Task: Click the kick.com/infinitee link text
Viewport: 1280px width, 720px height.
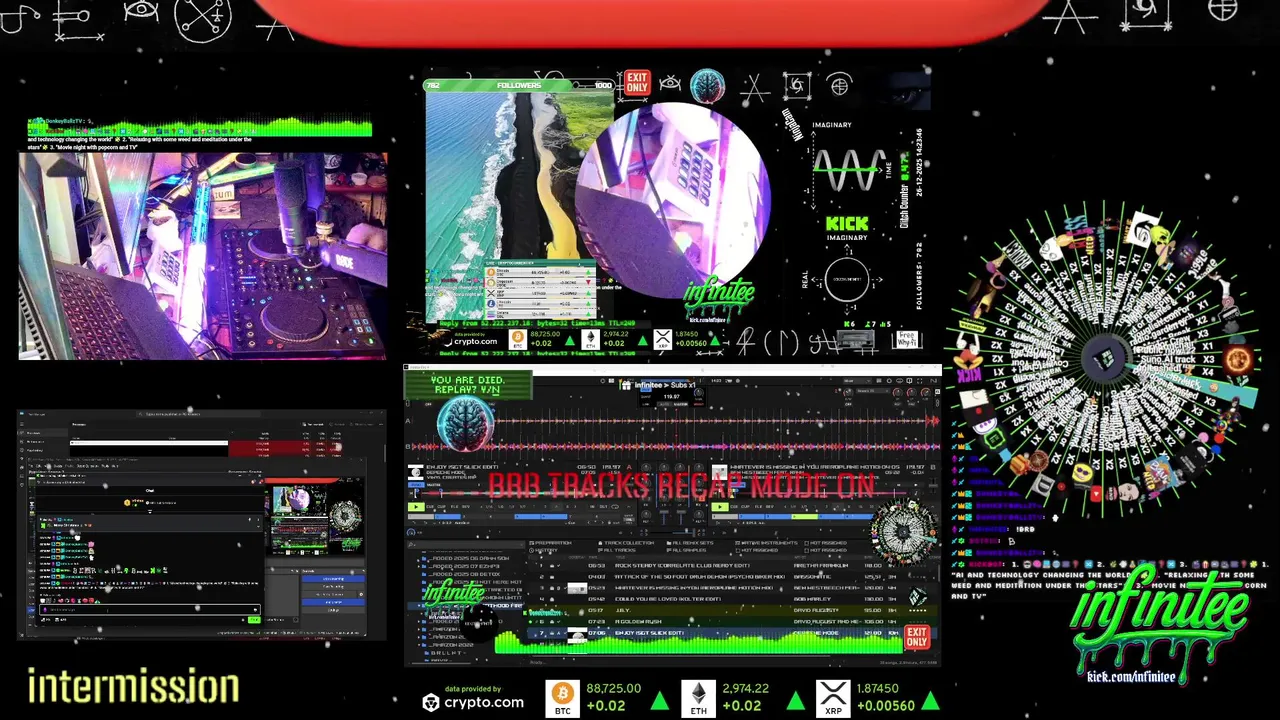Action: click(1131, 676)
